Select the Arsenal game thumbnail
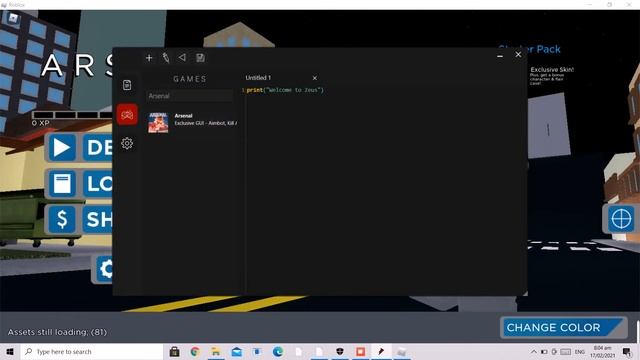The height and width of the screenshot is (360, 640). (158, 122)
